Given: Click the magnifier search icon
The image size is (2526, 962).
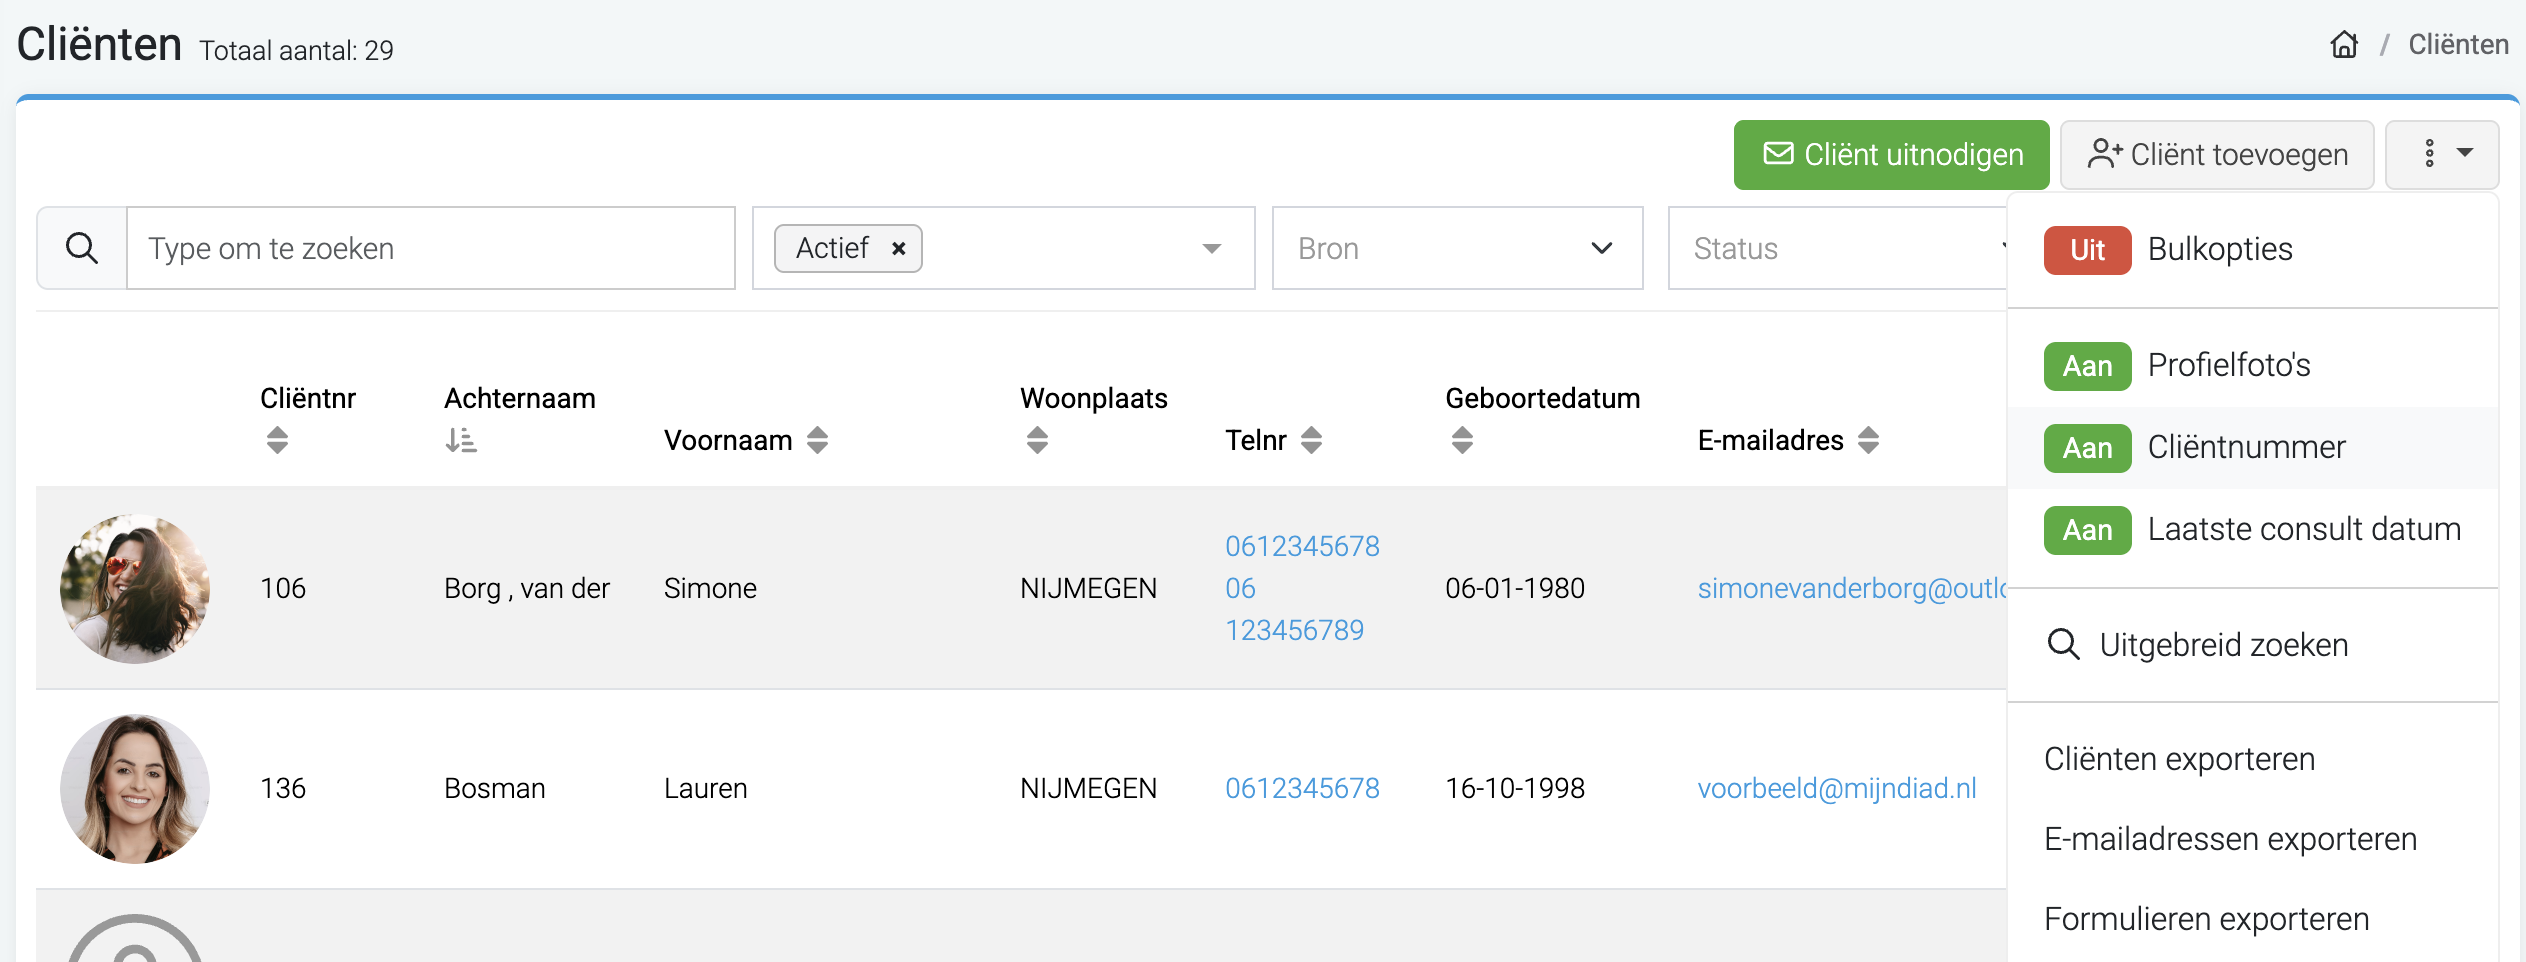Looking at the screenshot, I should [x=82, y=248].
